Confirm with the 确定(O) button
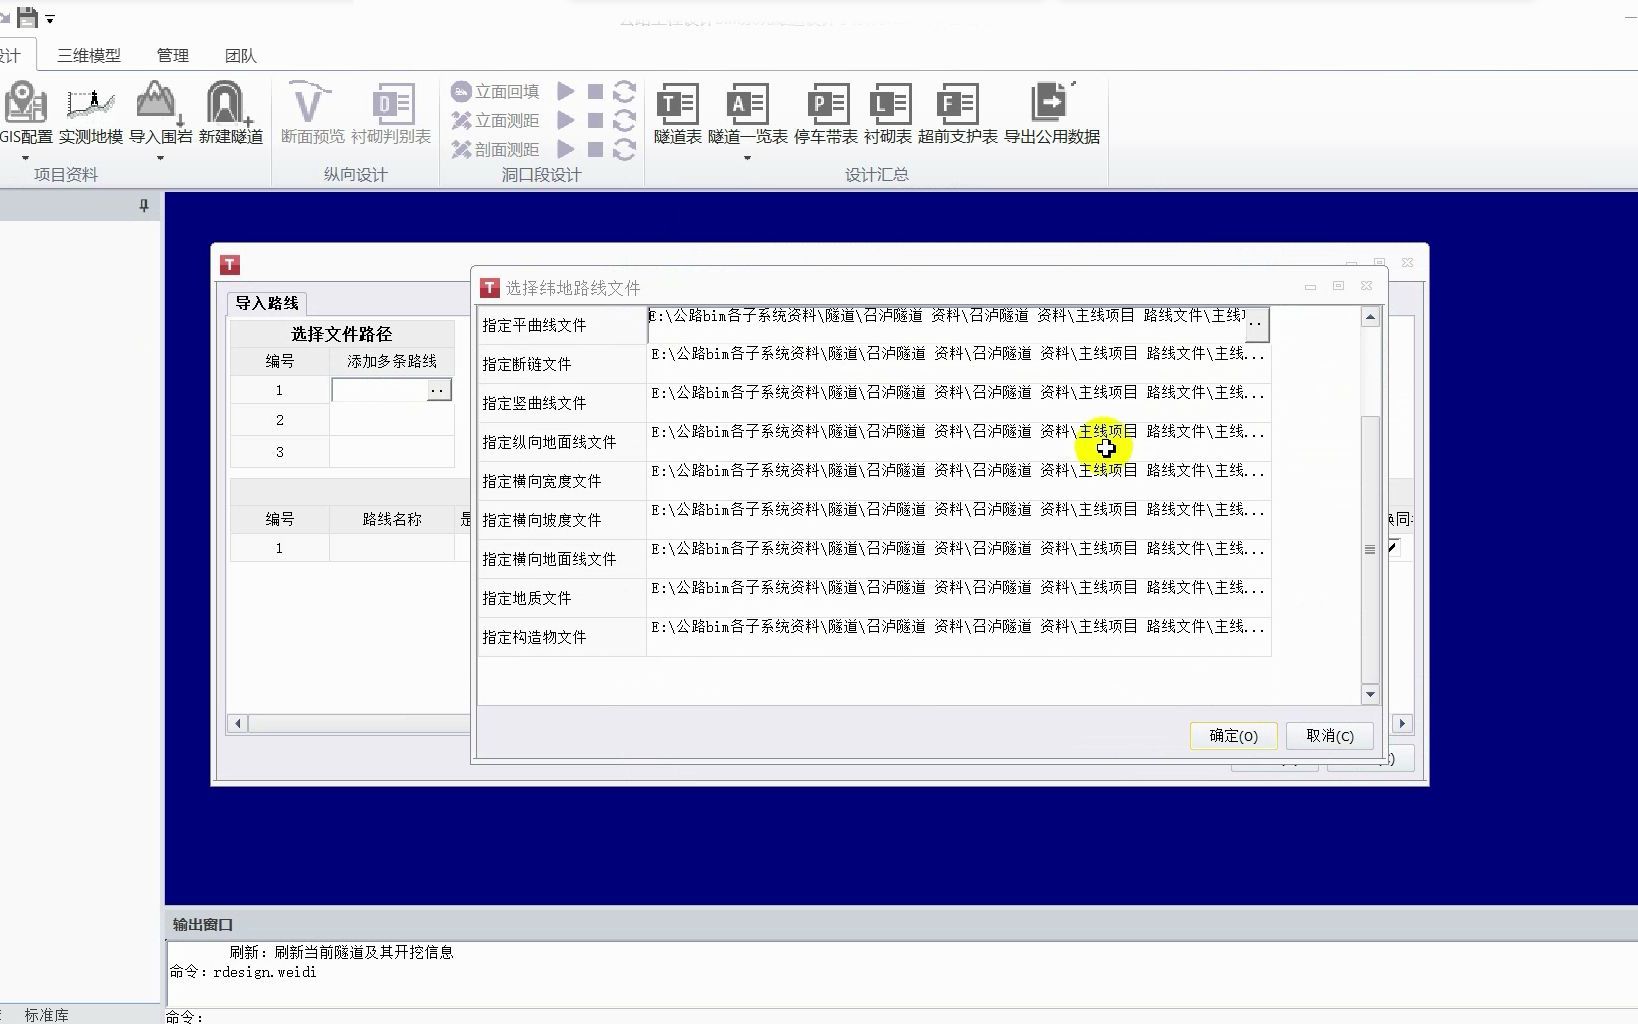Screen dimensions: 1638x1024 (x=1233, y=736)
